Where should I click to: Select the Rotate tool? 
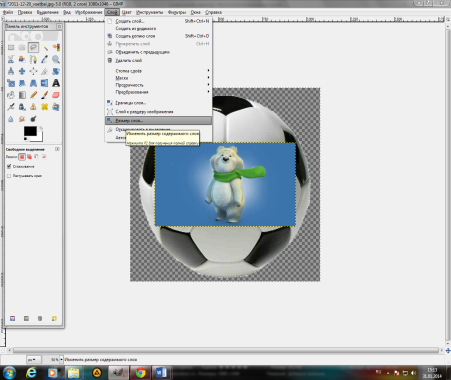(x=56, y=71)
